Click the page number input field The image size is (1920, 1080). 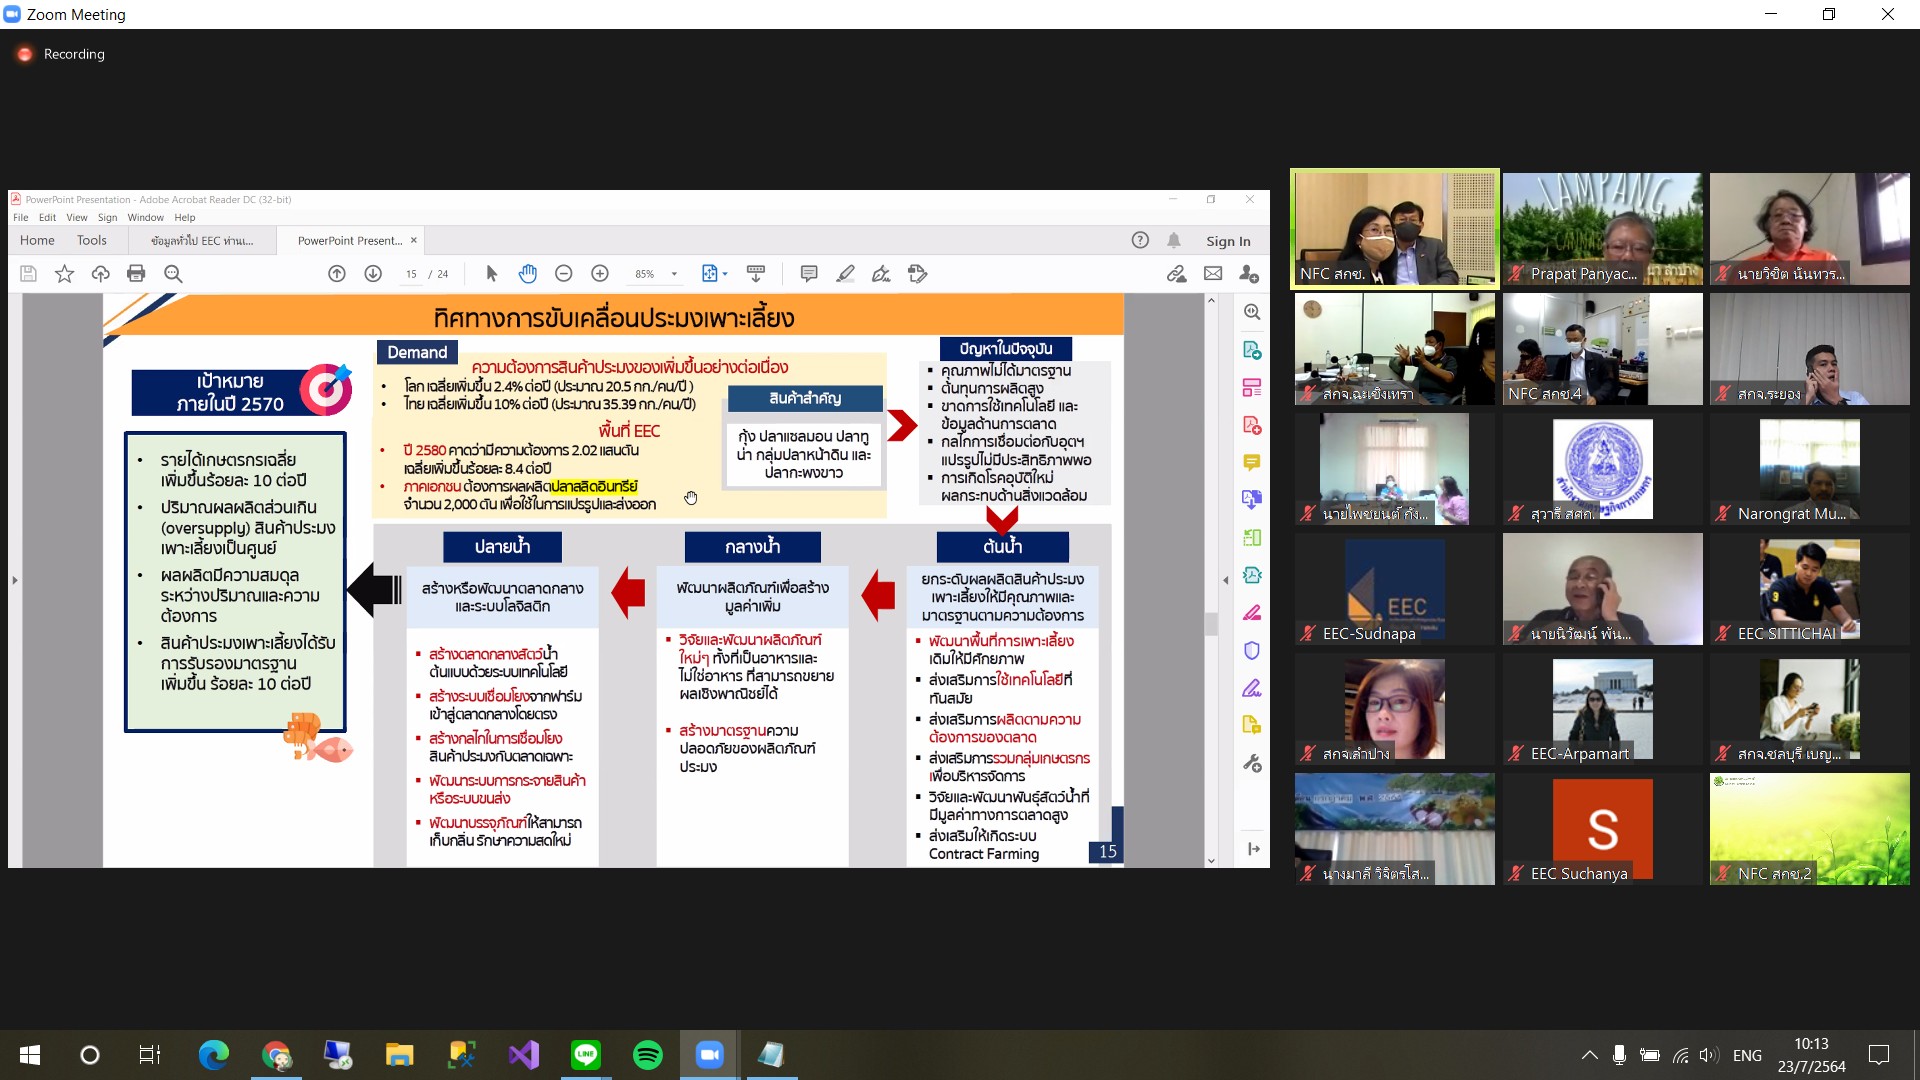(x=411, y=274)
